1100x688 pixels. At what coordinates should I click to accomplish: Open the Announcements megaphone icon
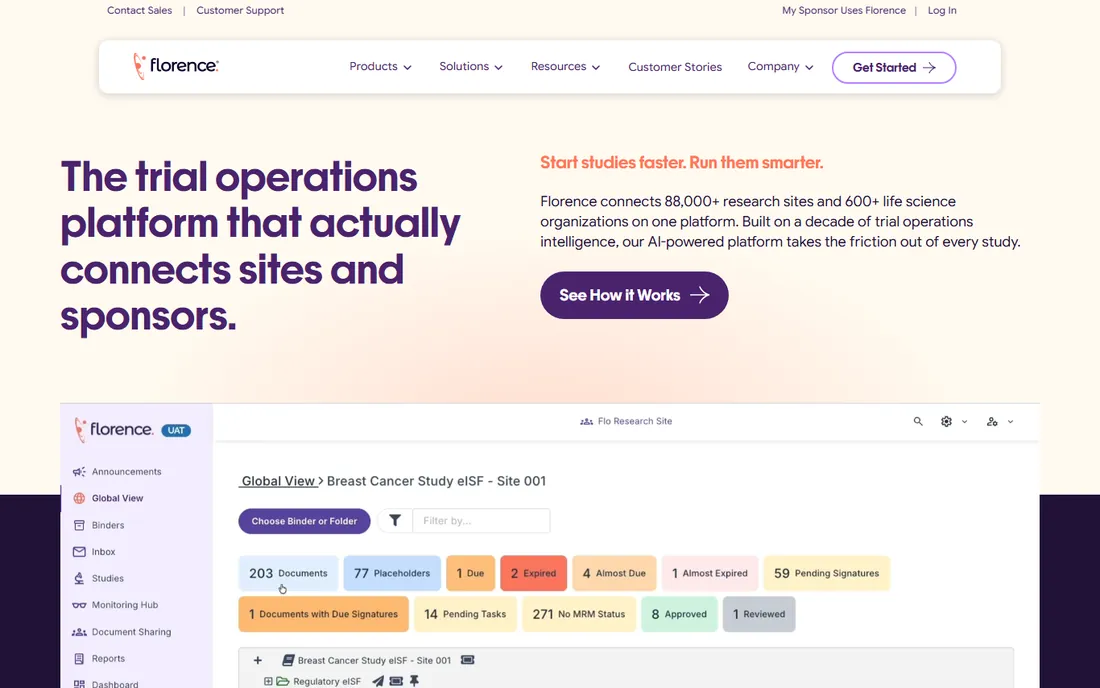(79, 471)
